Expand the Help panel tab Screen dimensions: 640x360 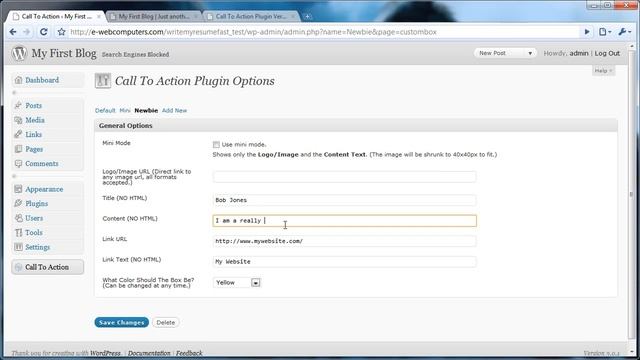(603, 71)
